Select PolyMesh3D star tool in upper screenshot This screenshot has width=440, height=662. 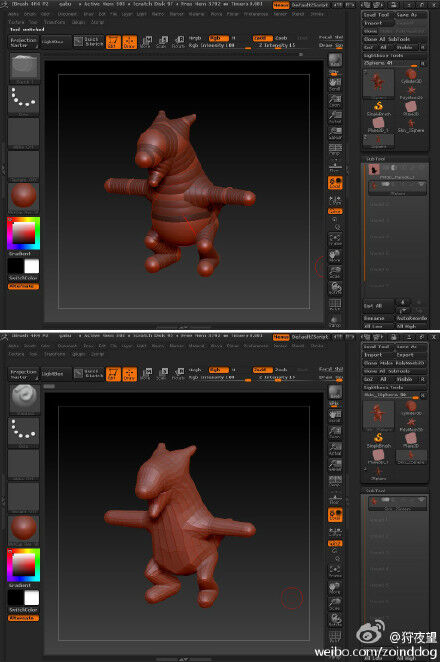pyautogui.click(x=411, y=92)
